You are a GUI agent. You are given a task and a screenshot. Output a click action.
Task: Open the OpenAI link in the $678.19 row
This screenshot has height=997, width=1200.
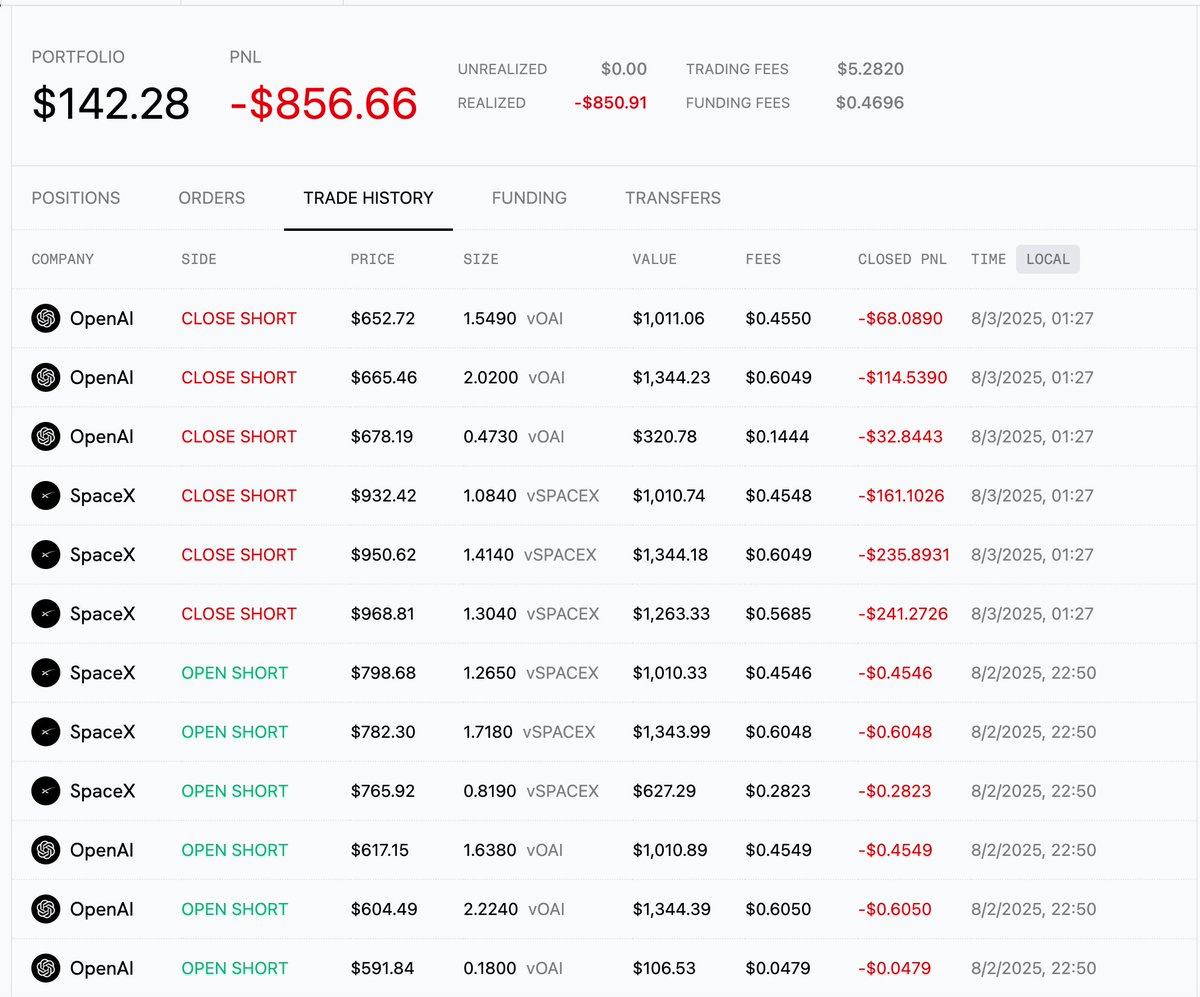pyautogui.click(x=102, y=437)
